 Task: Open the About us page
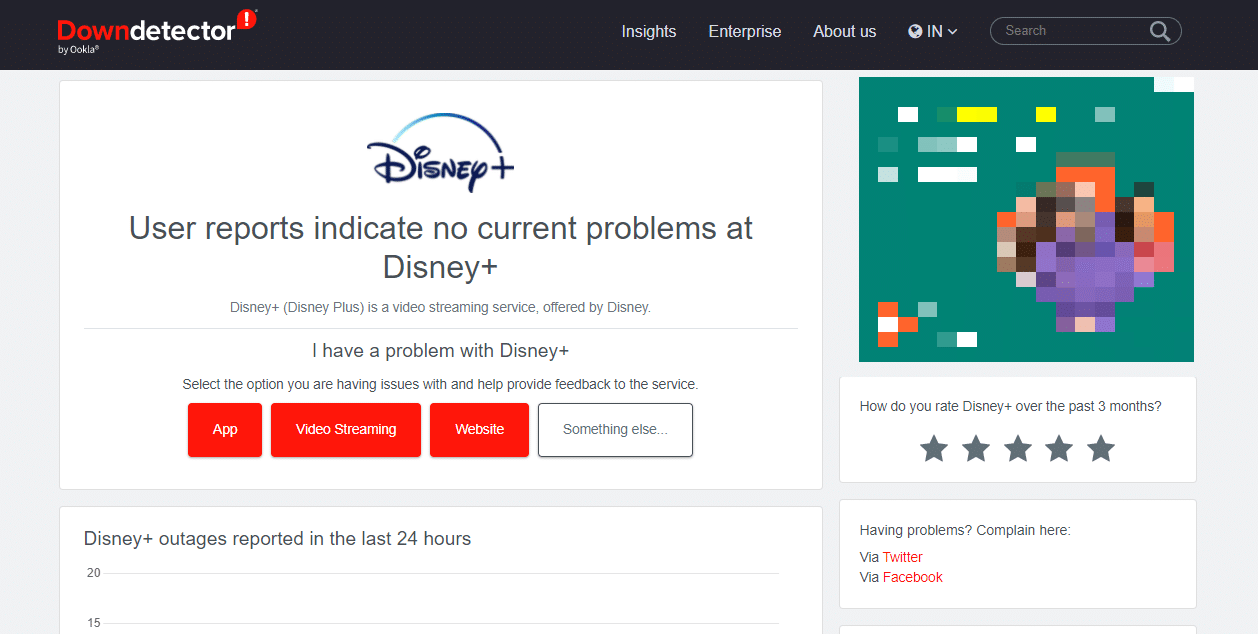click(845, 31)
